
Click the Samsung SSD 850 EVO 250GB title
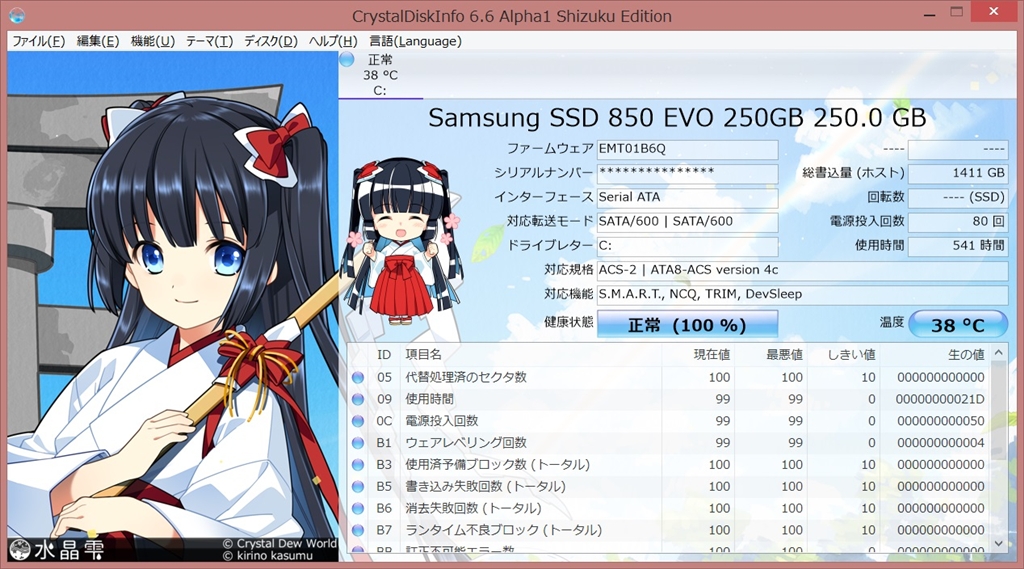[x=677, y=118]
